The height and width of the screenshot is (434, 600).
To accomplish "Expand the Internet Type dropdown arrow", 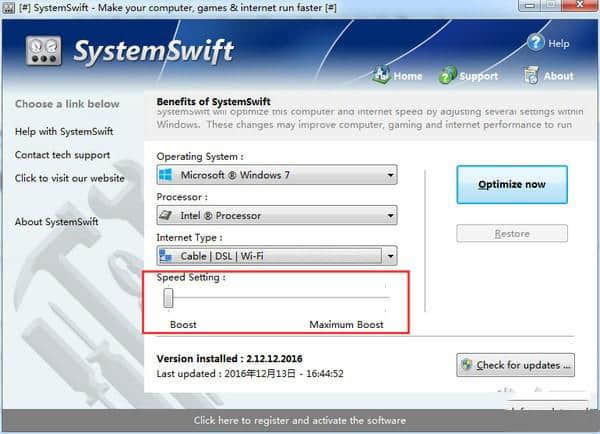I will [x=390, y=256].
